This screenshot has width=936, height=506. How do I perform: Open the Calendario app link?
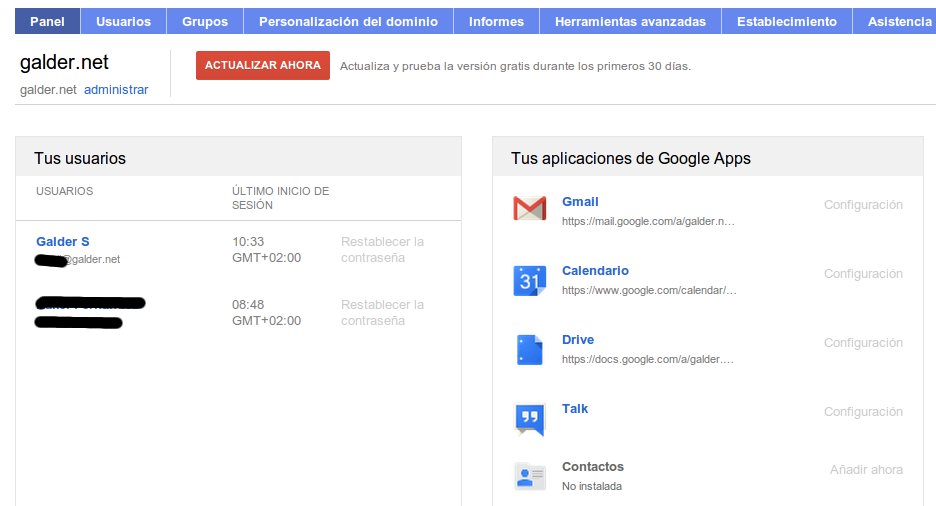[x=595, y=270]
